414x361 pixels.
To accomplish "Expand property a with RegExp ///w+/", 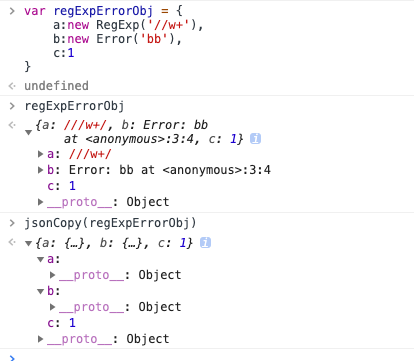I will [40, 154].
